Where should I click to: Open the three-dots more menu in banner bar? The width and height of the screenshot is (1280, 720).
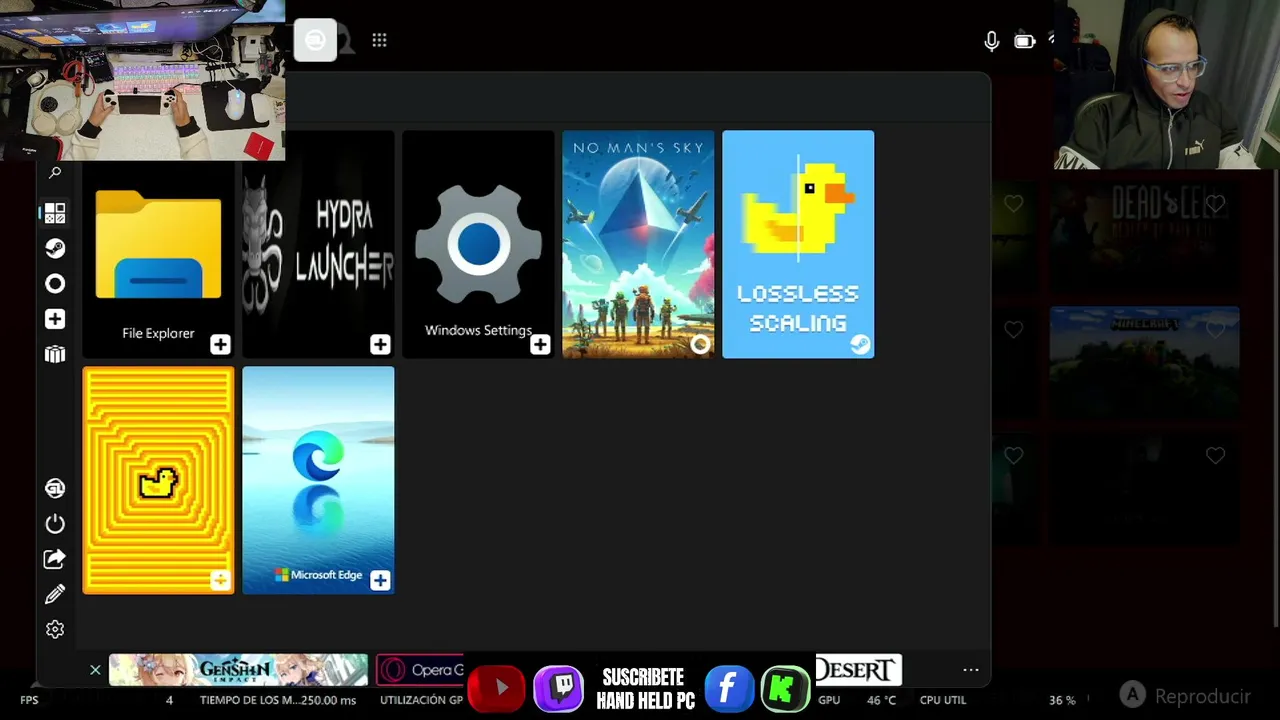coord(970,670)
